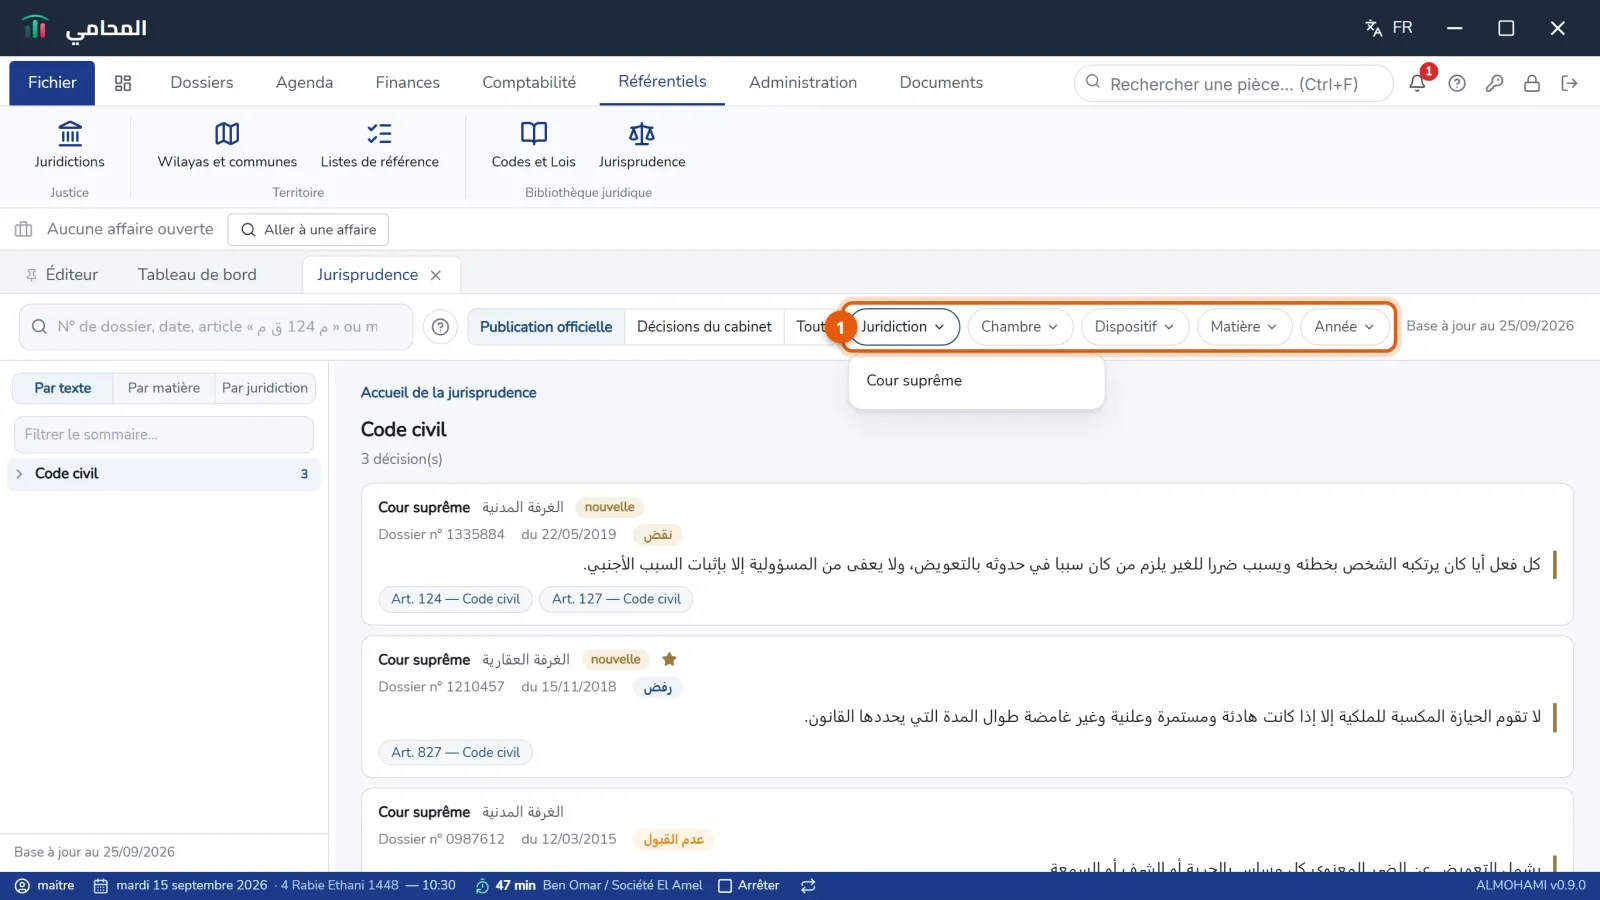Select Décisions du cabinet filter
Screen dimensions: 1600x900
coord(704,327)
